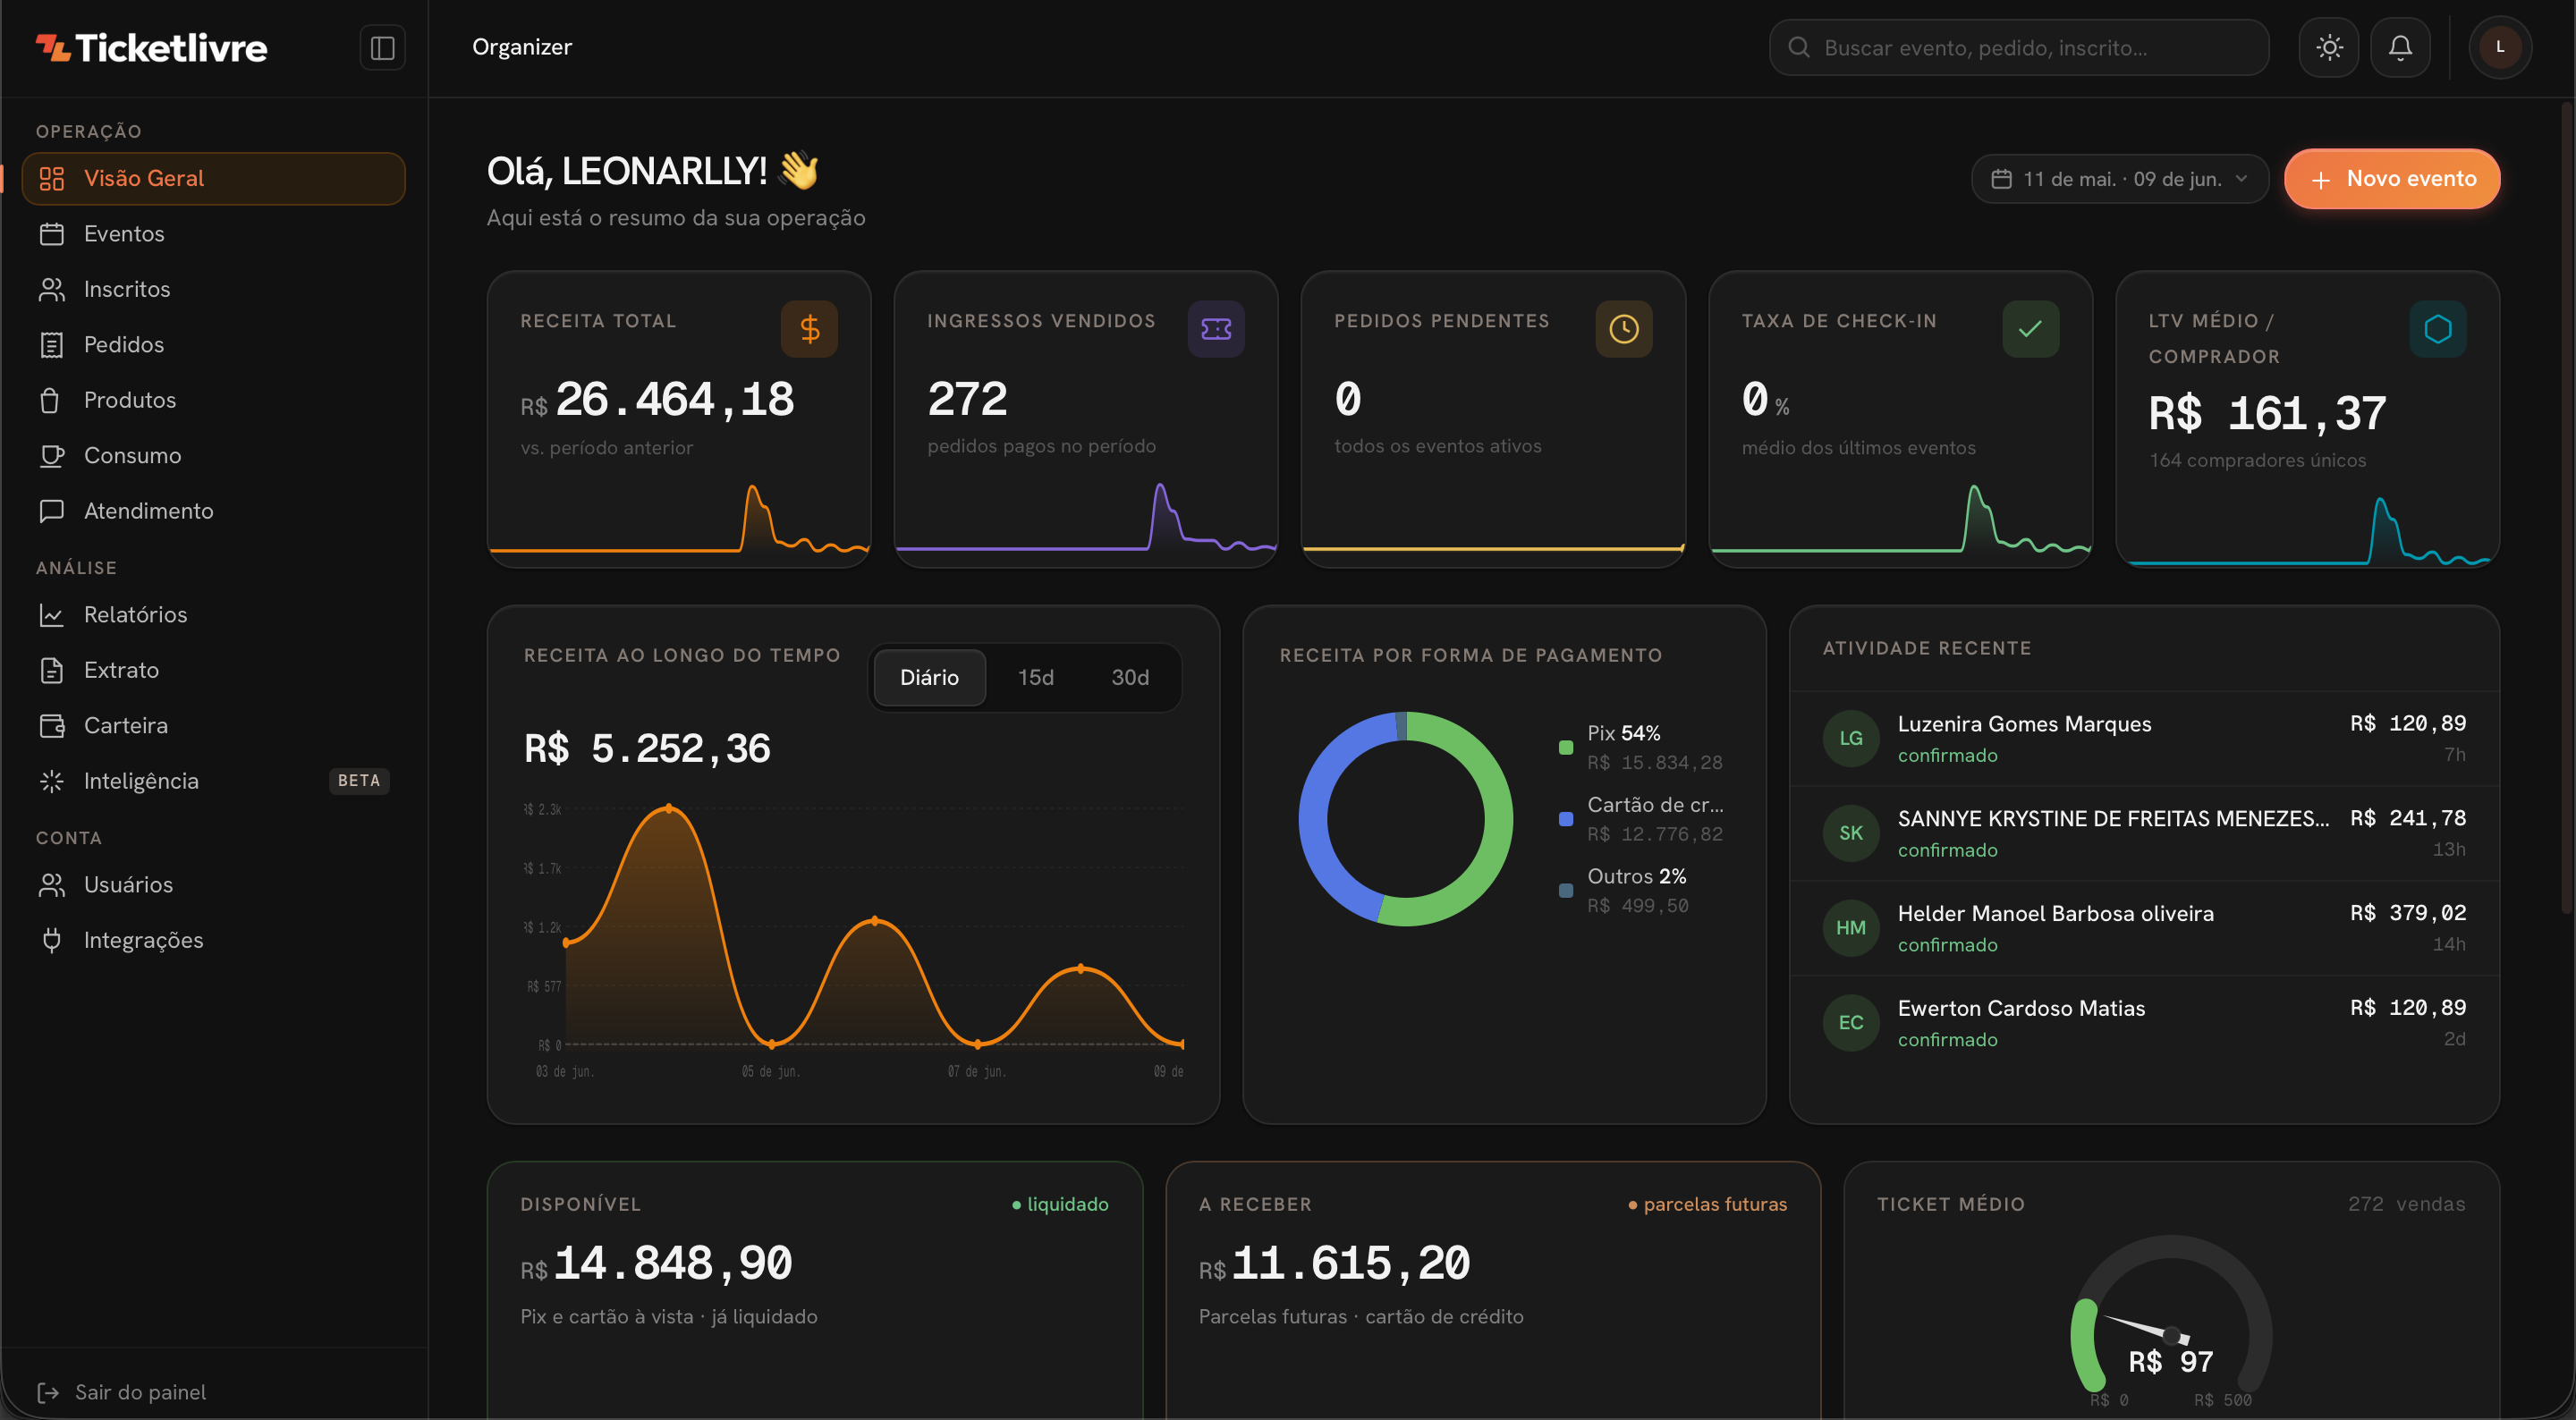
Task: Expand the date range picker dropdown
Action: pyautogui.click(x=2120, y=179)
